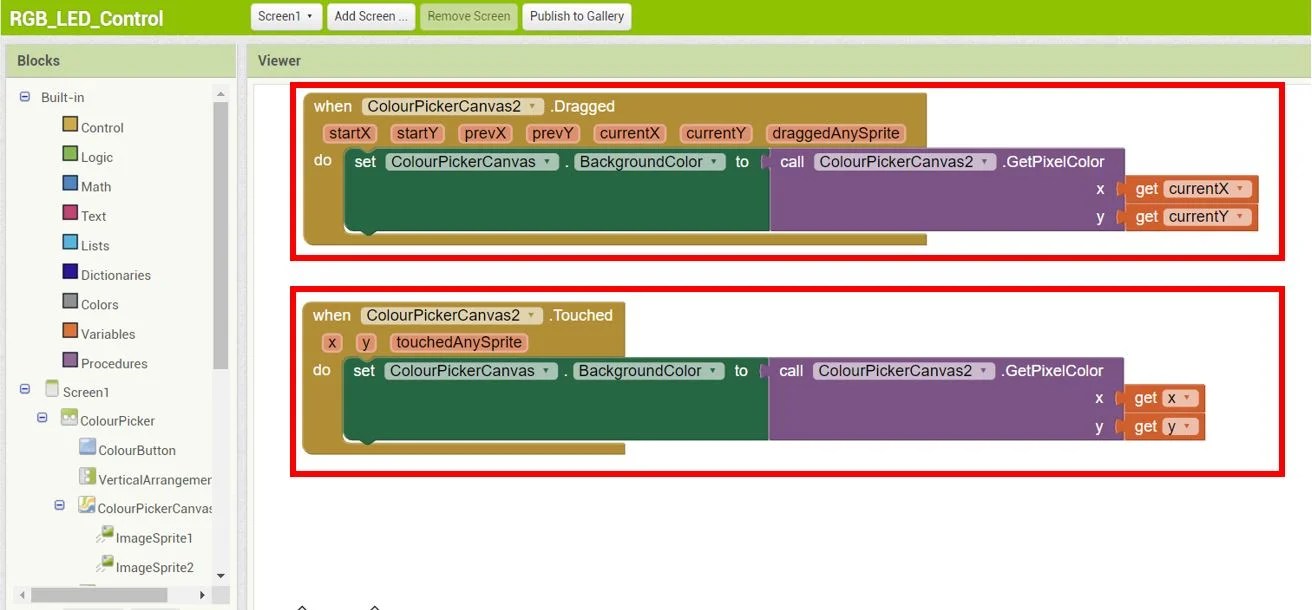Select the Lists blocks category
This screenshot has width=1312, height=610.
pyautogui.click(x=94, y=245)
